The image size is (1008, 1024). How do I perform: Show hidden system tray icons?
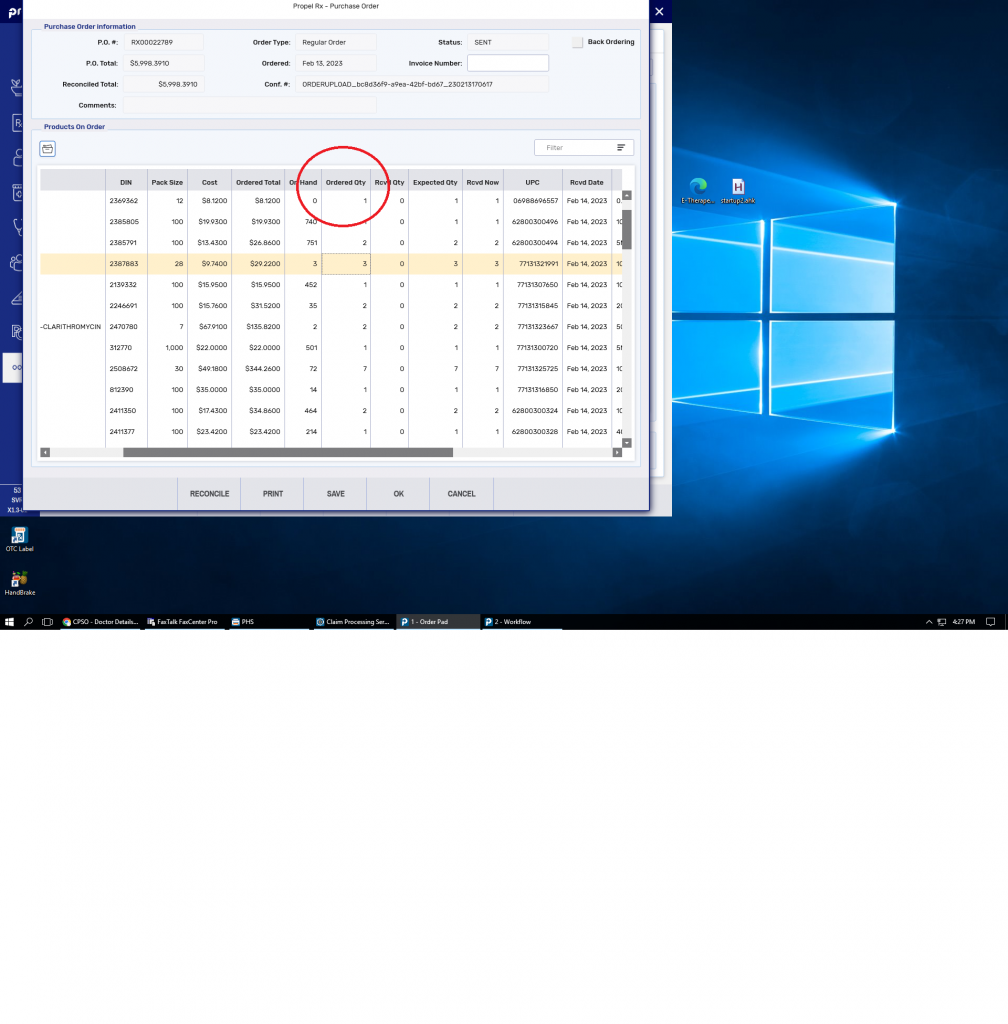[929, 622]
